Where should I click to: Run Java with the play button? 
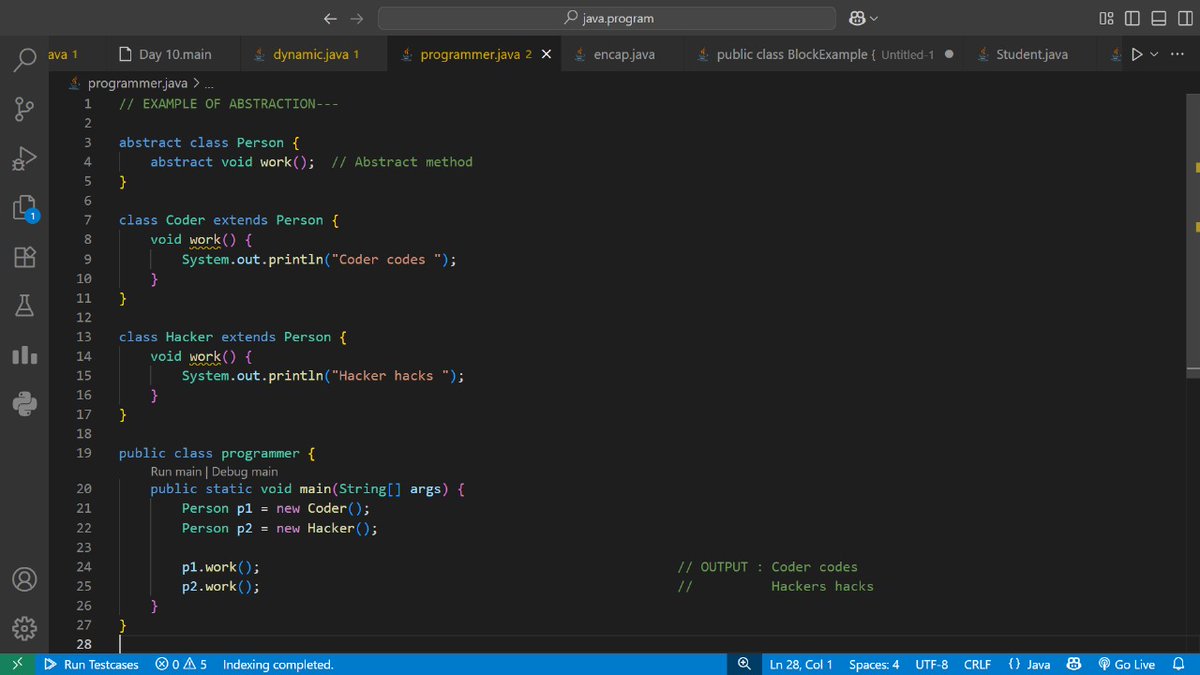(x=1137, y=54)
